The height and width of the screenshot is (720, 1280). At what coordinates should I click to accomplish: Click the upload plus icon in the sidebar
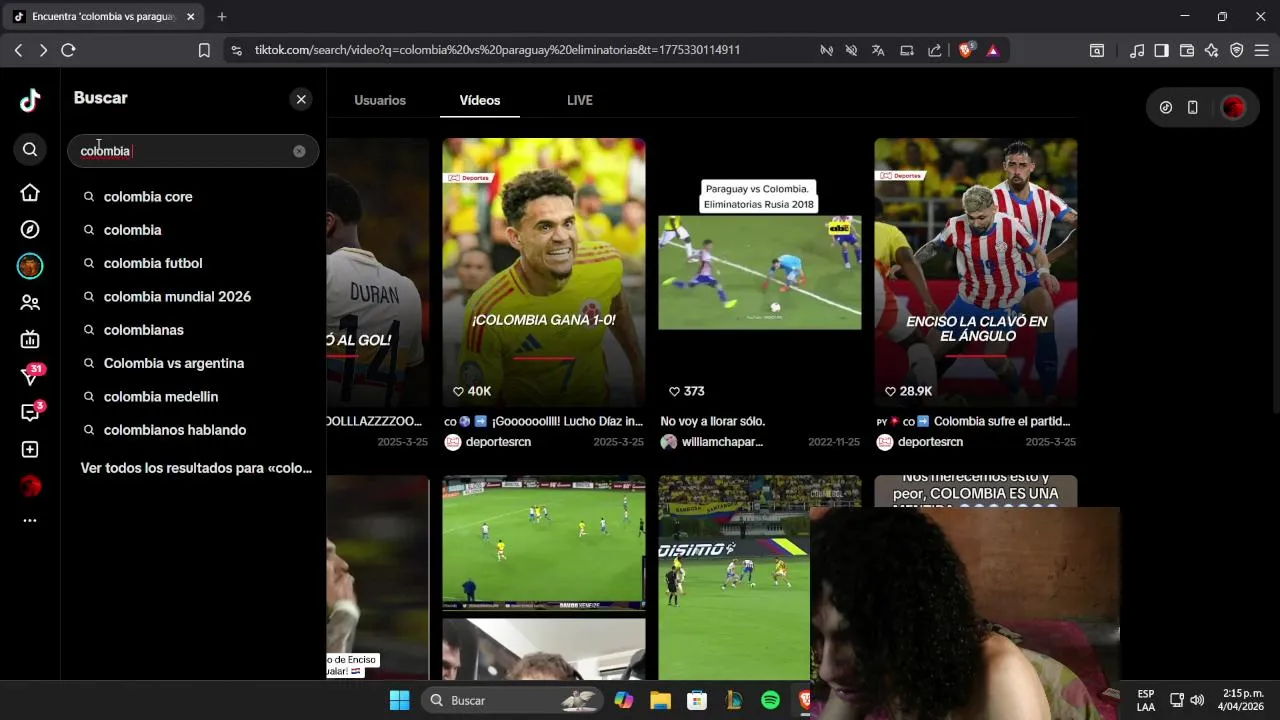[x=30, y=450]
